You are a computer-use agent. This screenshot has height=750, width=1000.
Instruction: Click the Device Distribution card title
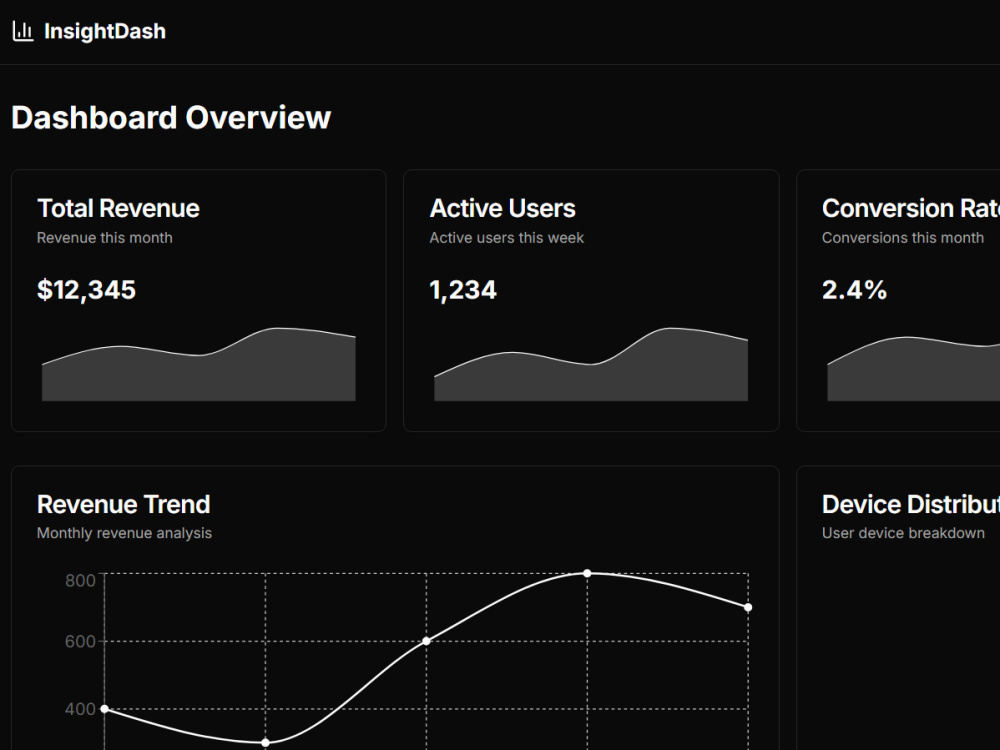(911, 504)
